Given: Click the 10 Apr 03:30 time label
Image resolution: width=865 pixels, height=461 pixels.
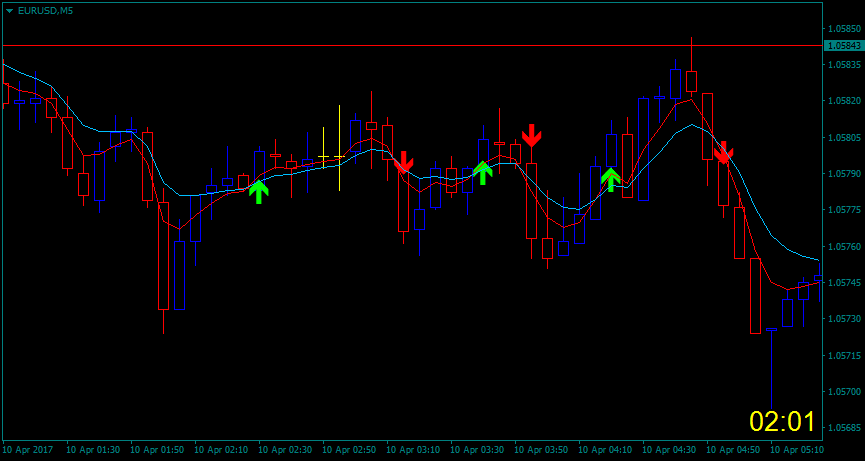Looking at the screenshot, I should (x=477, y=450).
